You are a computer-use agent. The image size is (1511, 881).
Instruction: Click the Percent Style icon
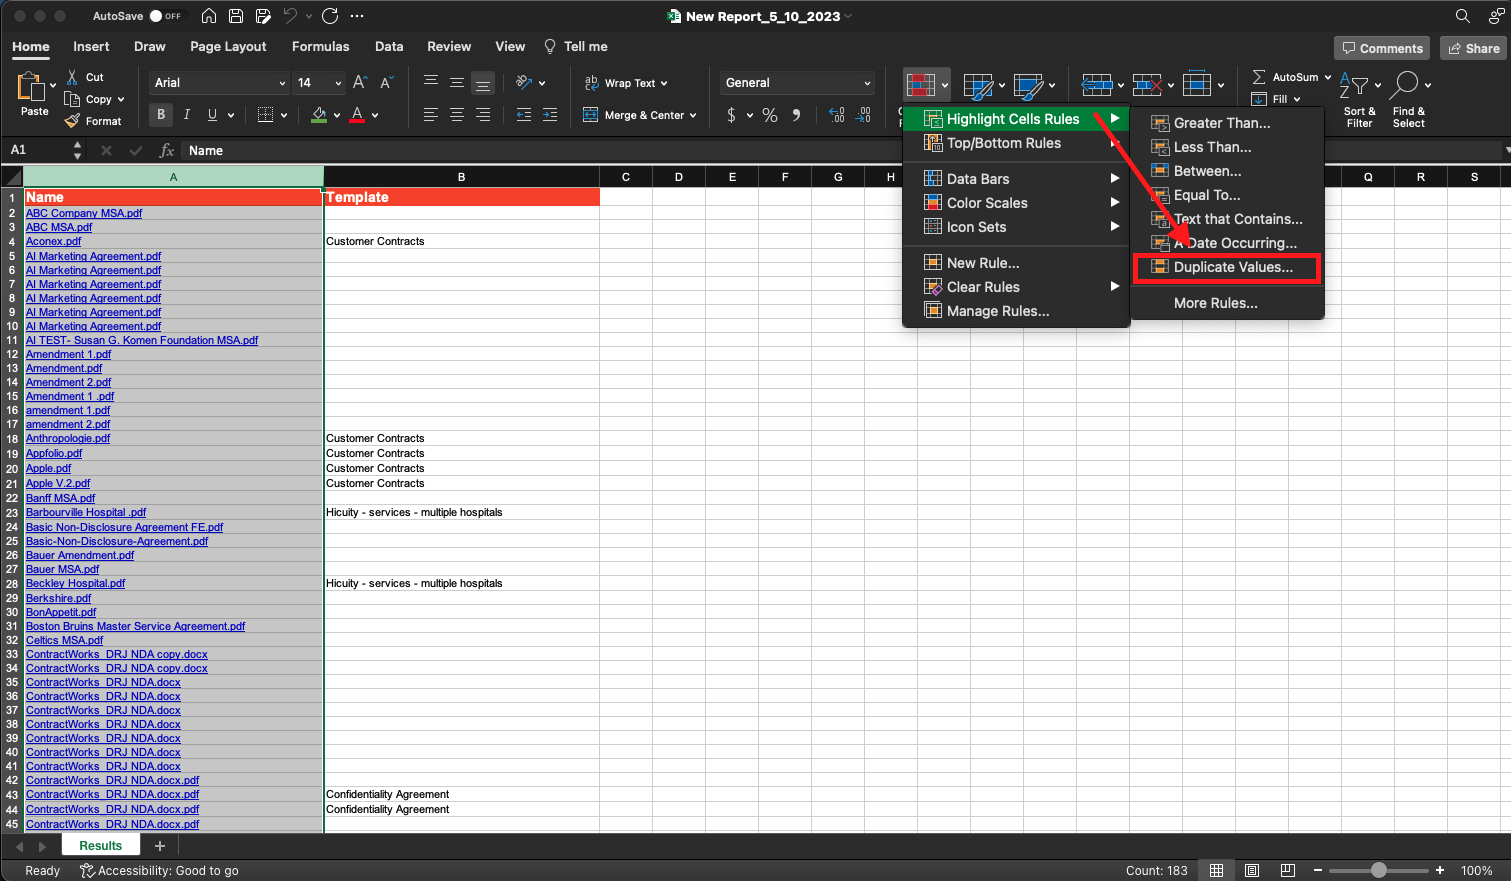pyautogui.click(x=770, y=115)
